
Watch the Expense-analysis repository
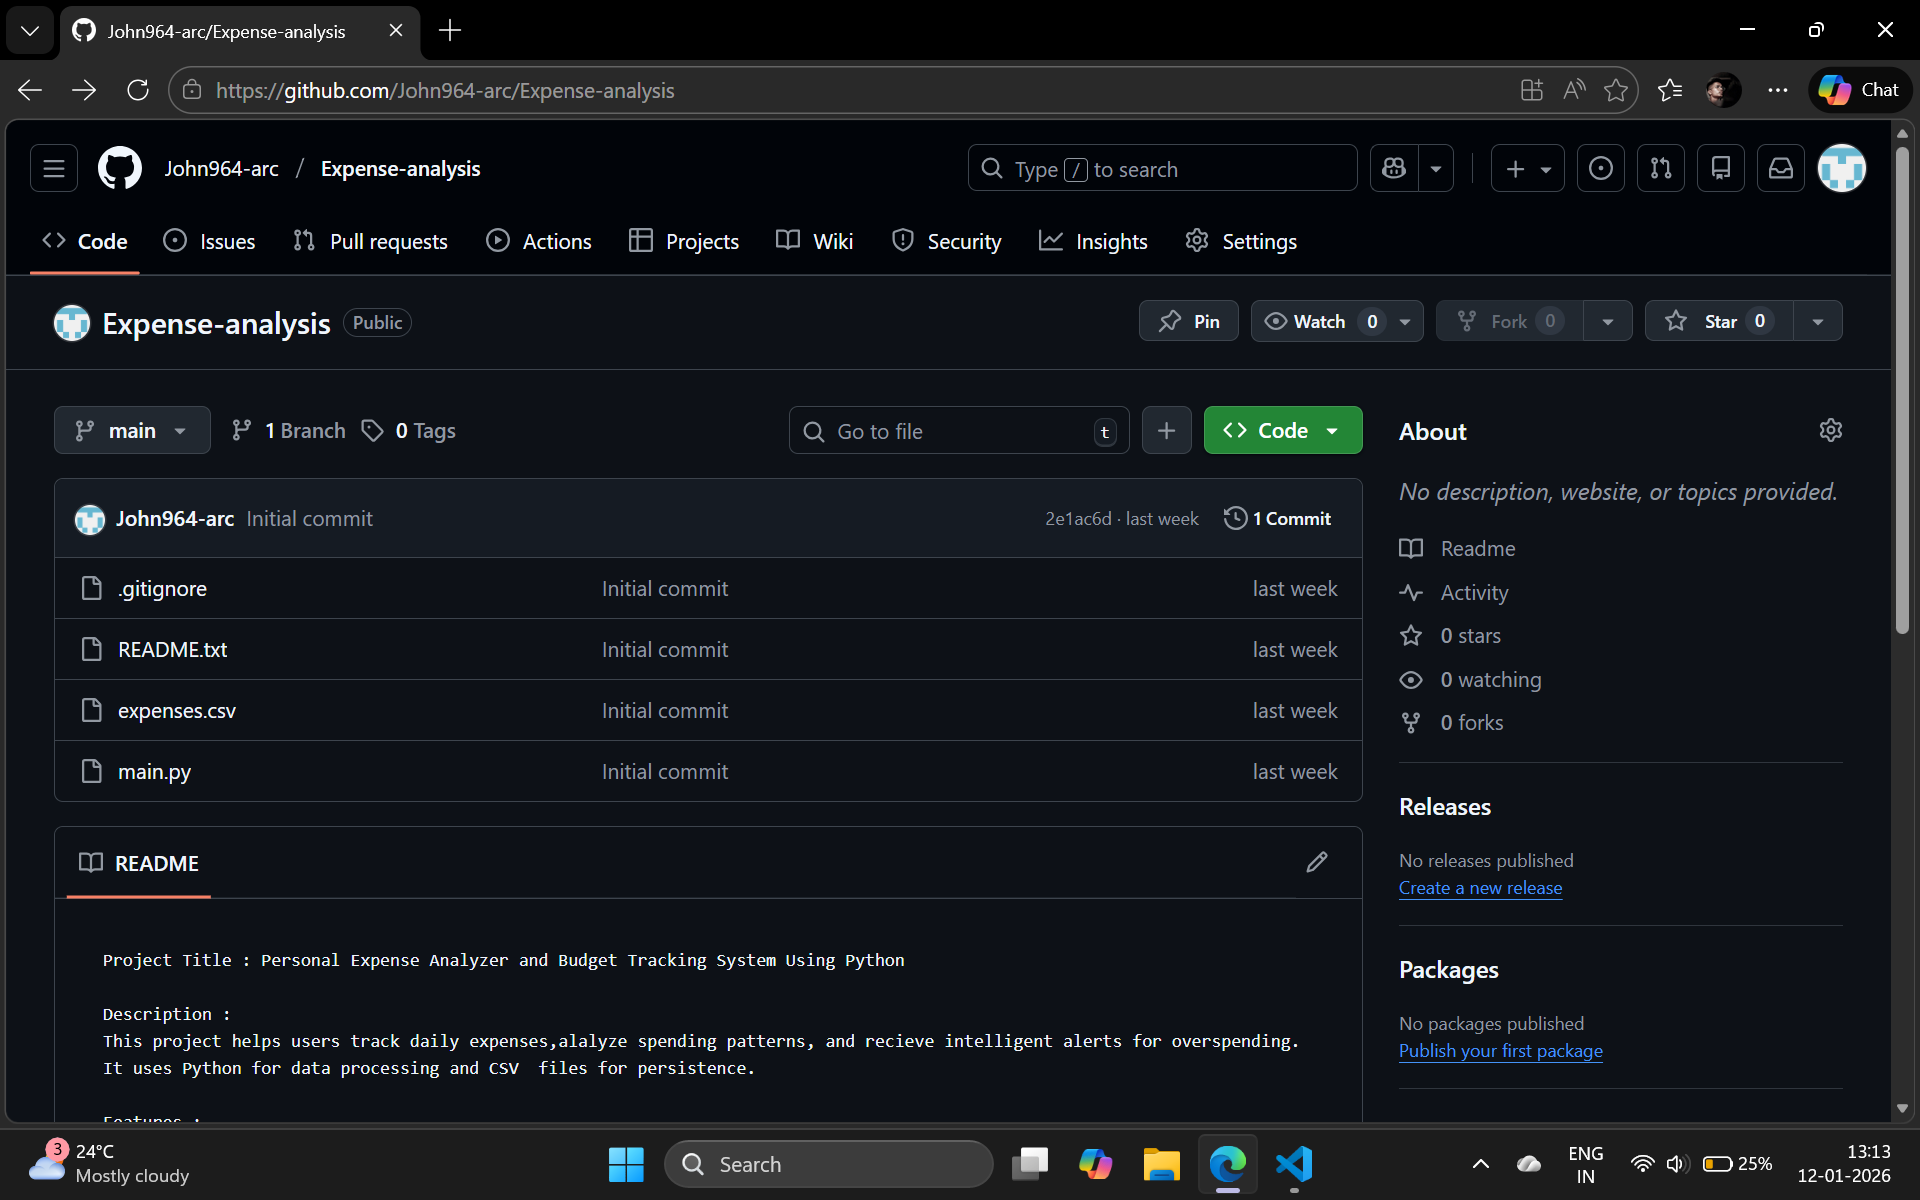point(1318,320)
